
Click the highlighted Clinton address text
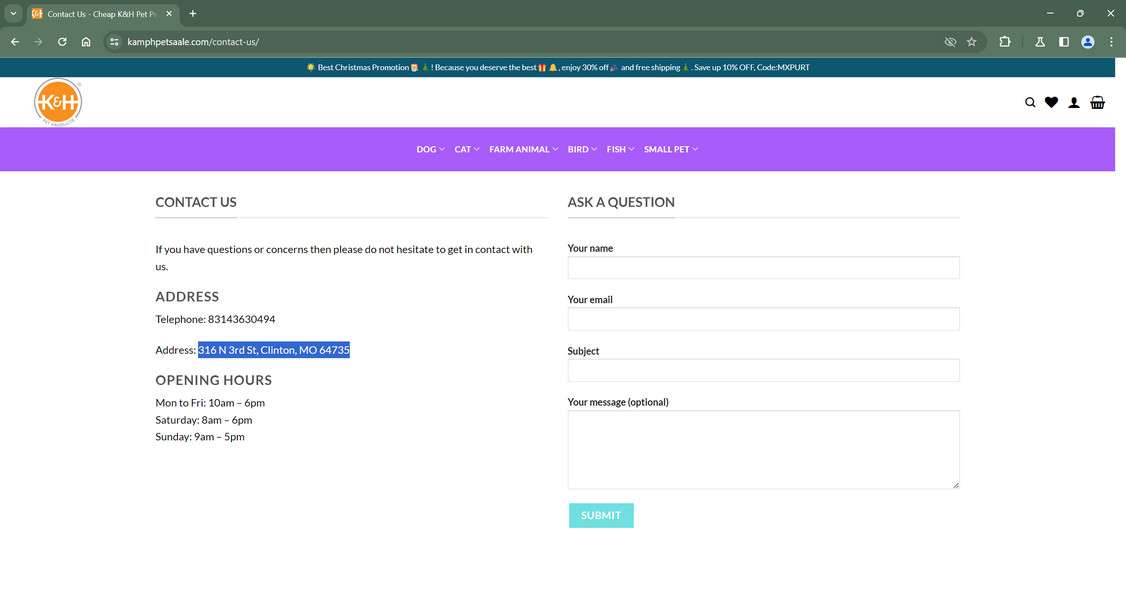[273, 349]
